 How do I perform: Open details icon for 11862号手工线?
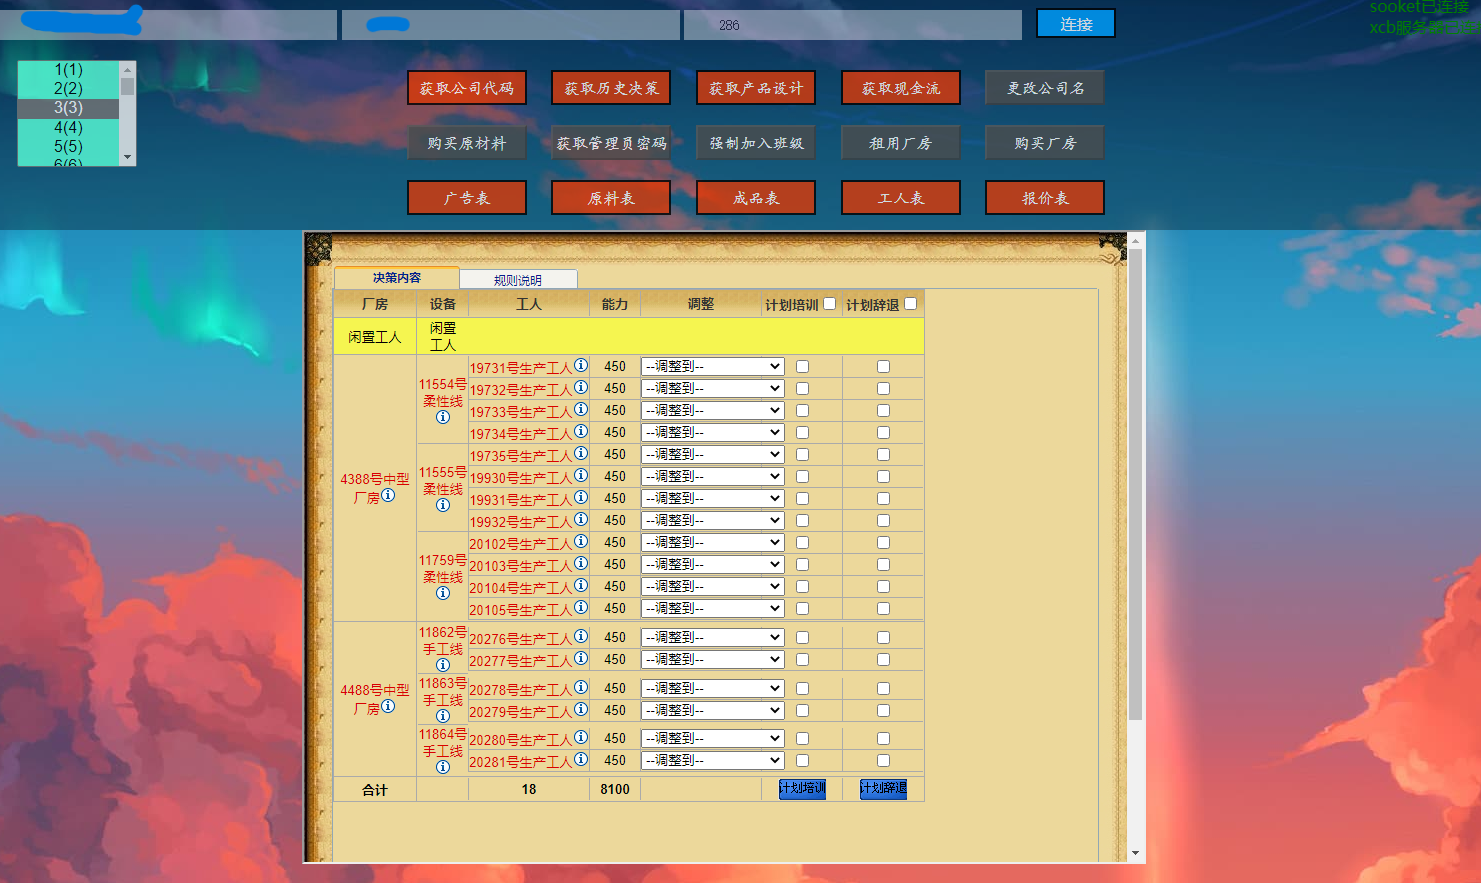click(x=442, y=664)
